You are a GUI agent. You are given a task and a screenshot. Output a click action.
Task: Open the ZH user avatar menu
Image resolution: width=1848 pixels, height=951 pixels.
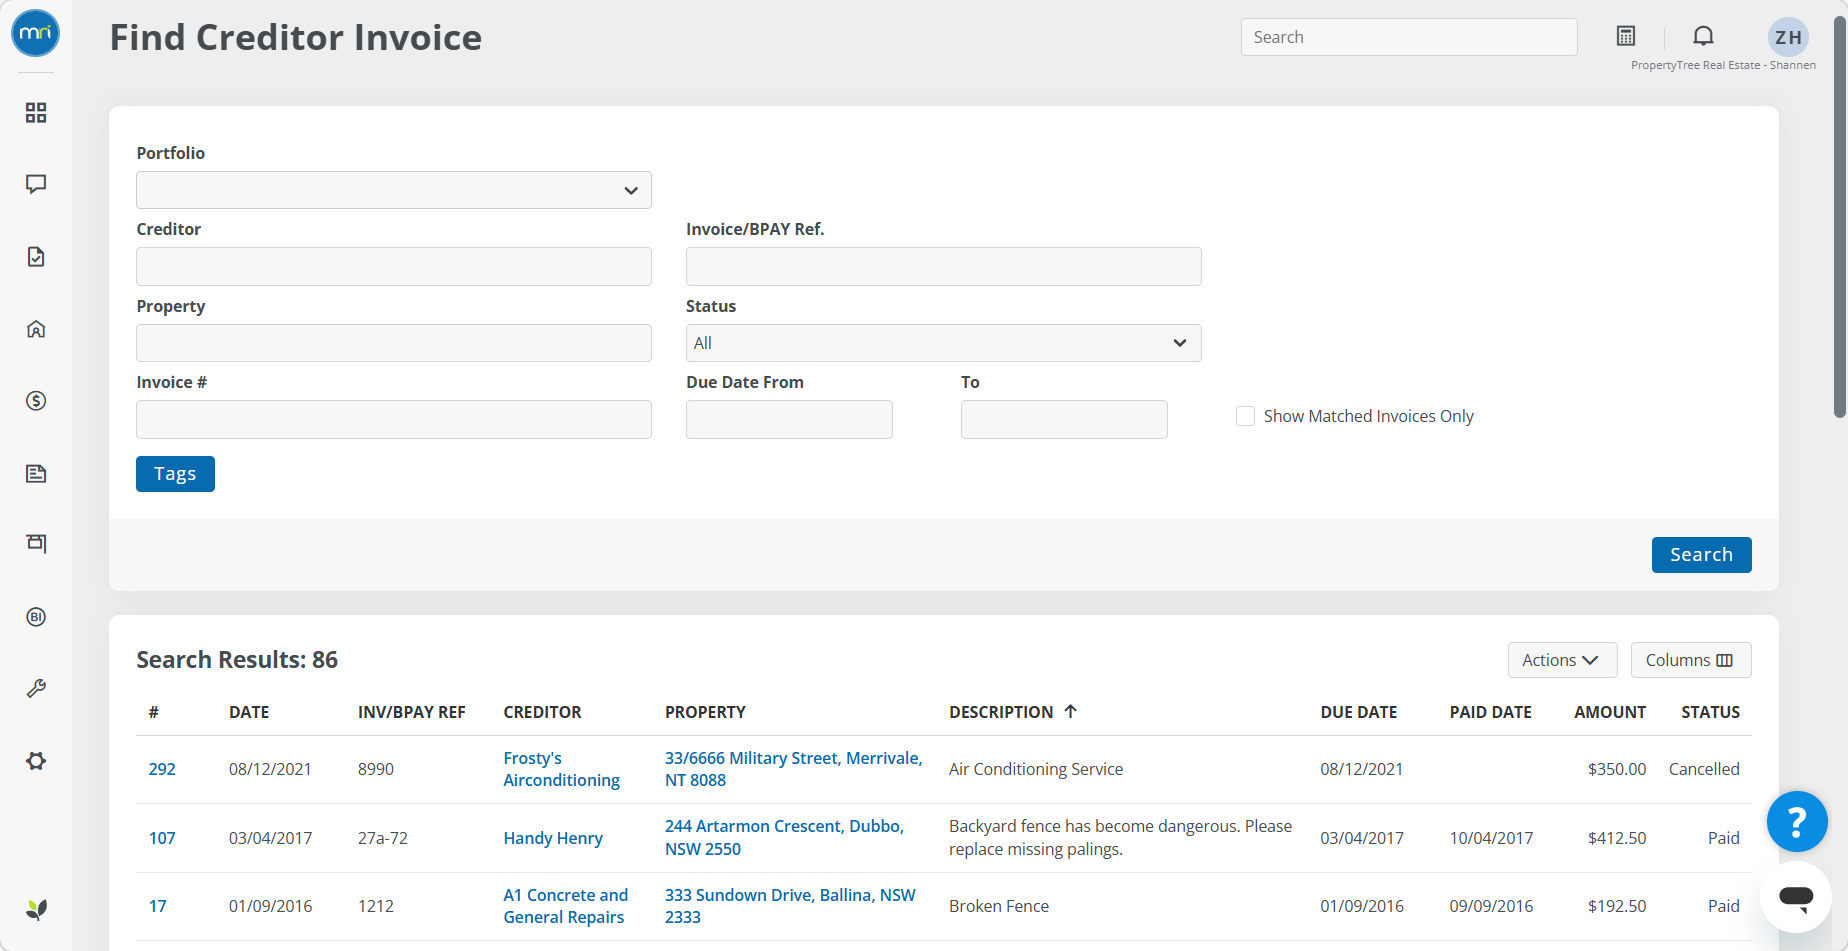pos(1788,37)
